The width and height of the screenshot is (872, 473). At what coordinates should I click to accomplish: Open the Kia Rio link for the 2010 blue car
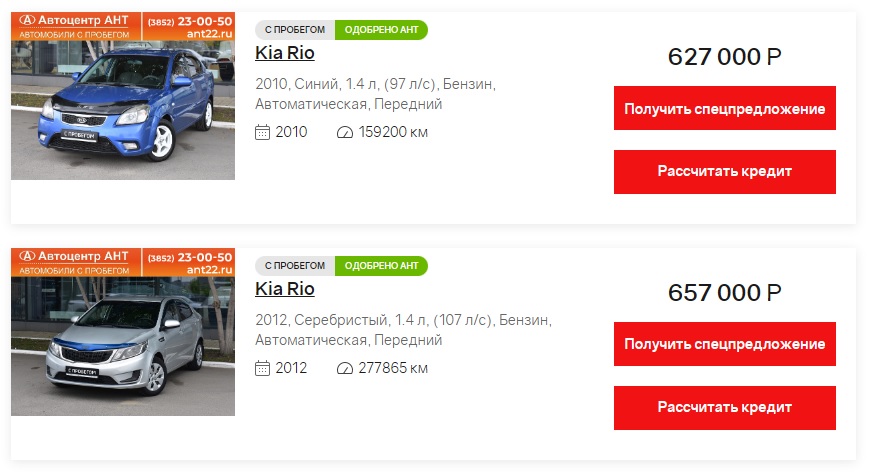(x=285, y=53)
